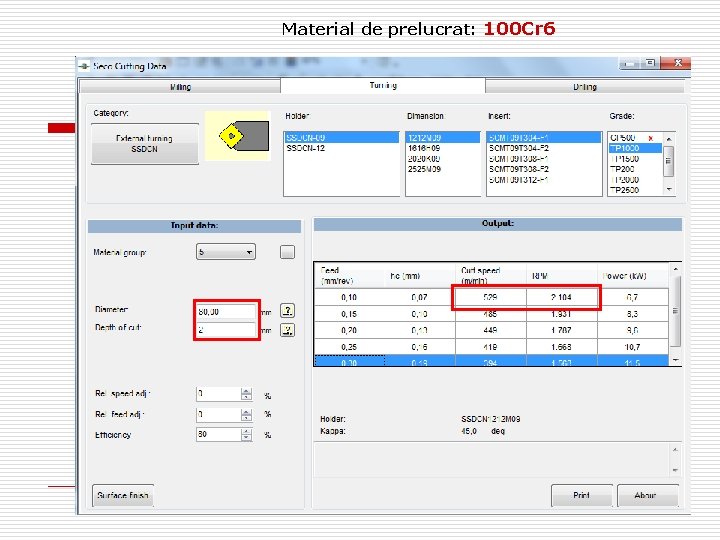The height and width of the screenshot is (540, 720).
Task: Select insert SCMT09T304-F1
Action: [x=544, y=137]
